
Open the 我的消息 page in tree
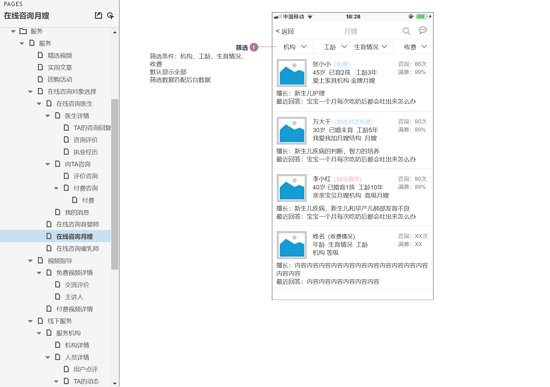click(72, 212)
